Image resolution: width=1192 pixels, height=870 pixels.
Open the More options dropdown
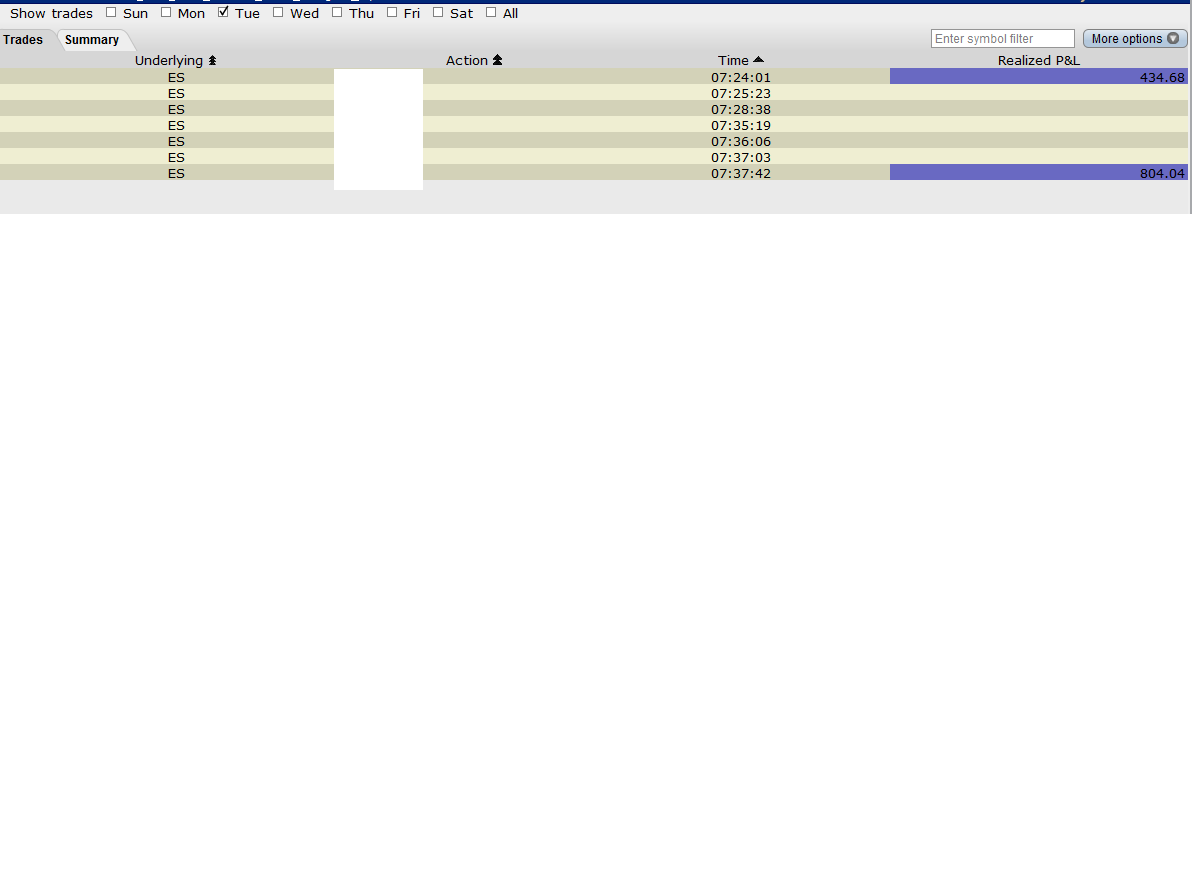point(1135,39)
